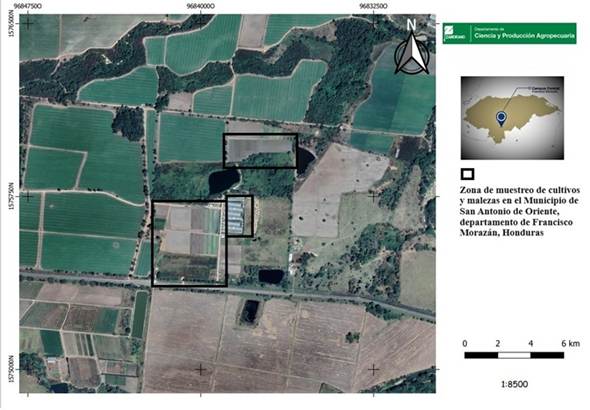Viewport: 590px width, 410px height.
Task: Click the "Ciencia y Producción Agropecuaria" banner text
Action: [x=525, y=36]
